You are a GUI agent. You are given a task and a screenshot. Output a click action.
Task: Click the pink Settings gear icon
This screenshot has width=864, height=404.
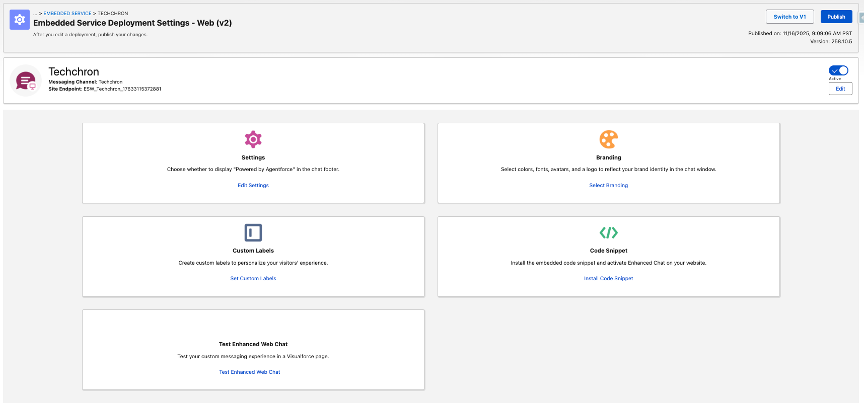click(253, 139)
